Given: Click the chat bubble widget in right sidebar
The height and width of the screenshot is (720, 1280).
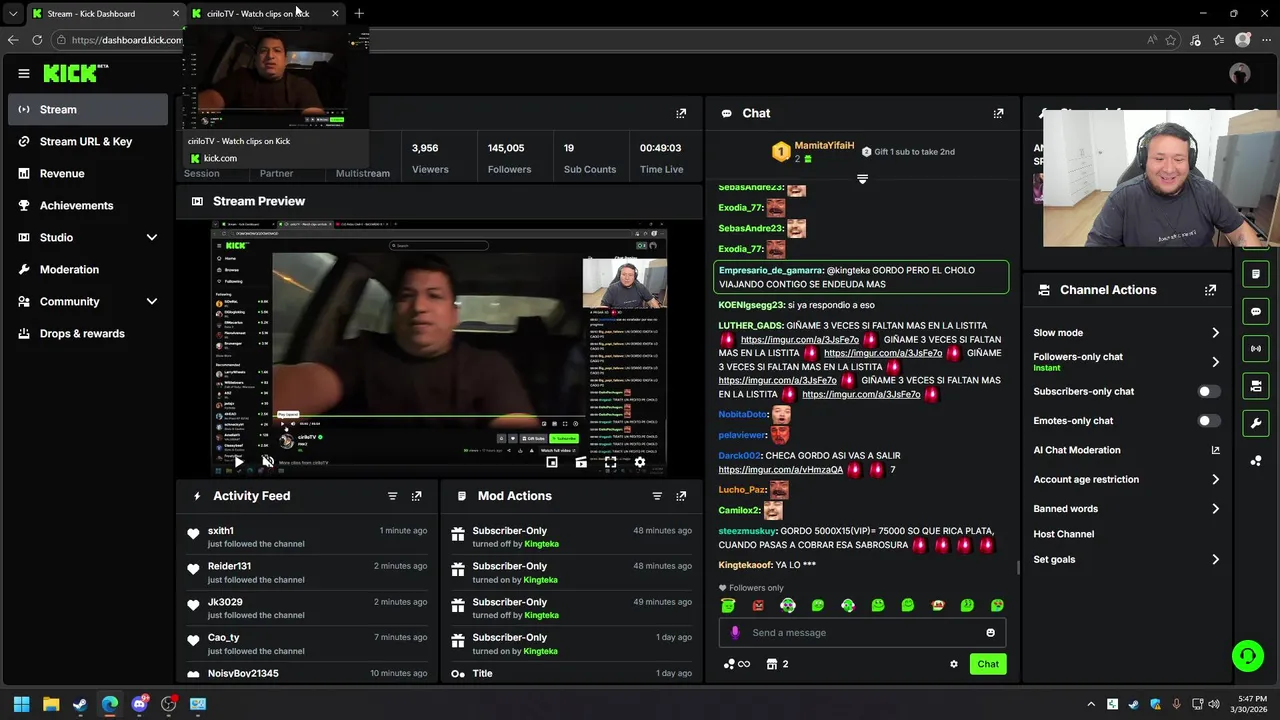Looking at the screenshot, I should click(1256, 312).
